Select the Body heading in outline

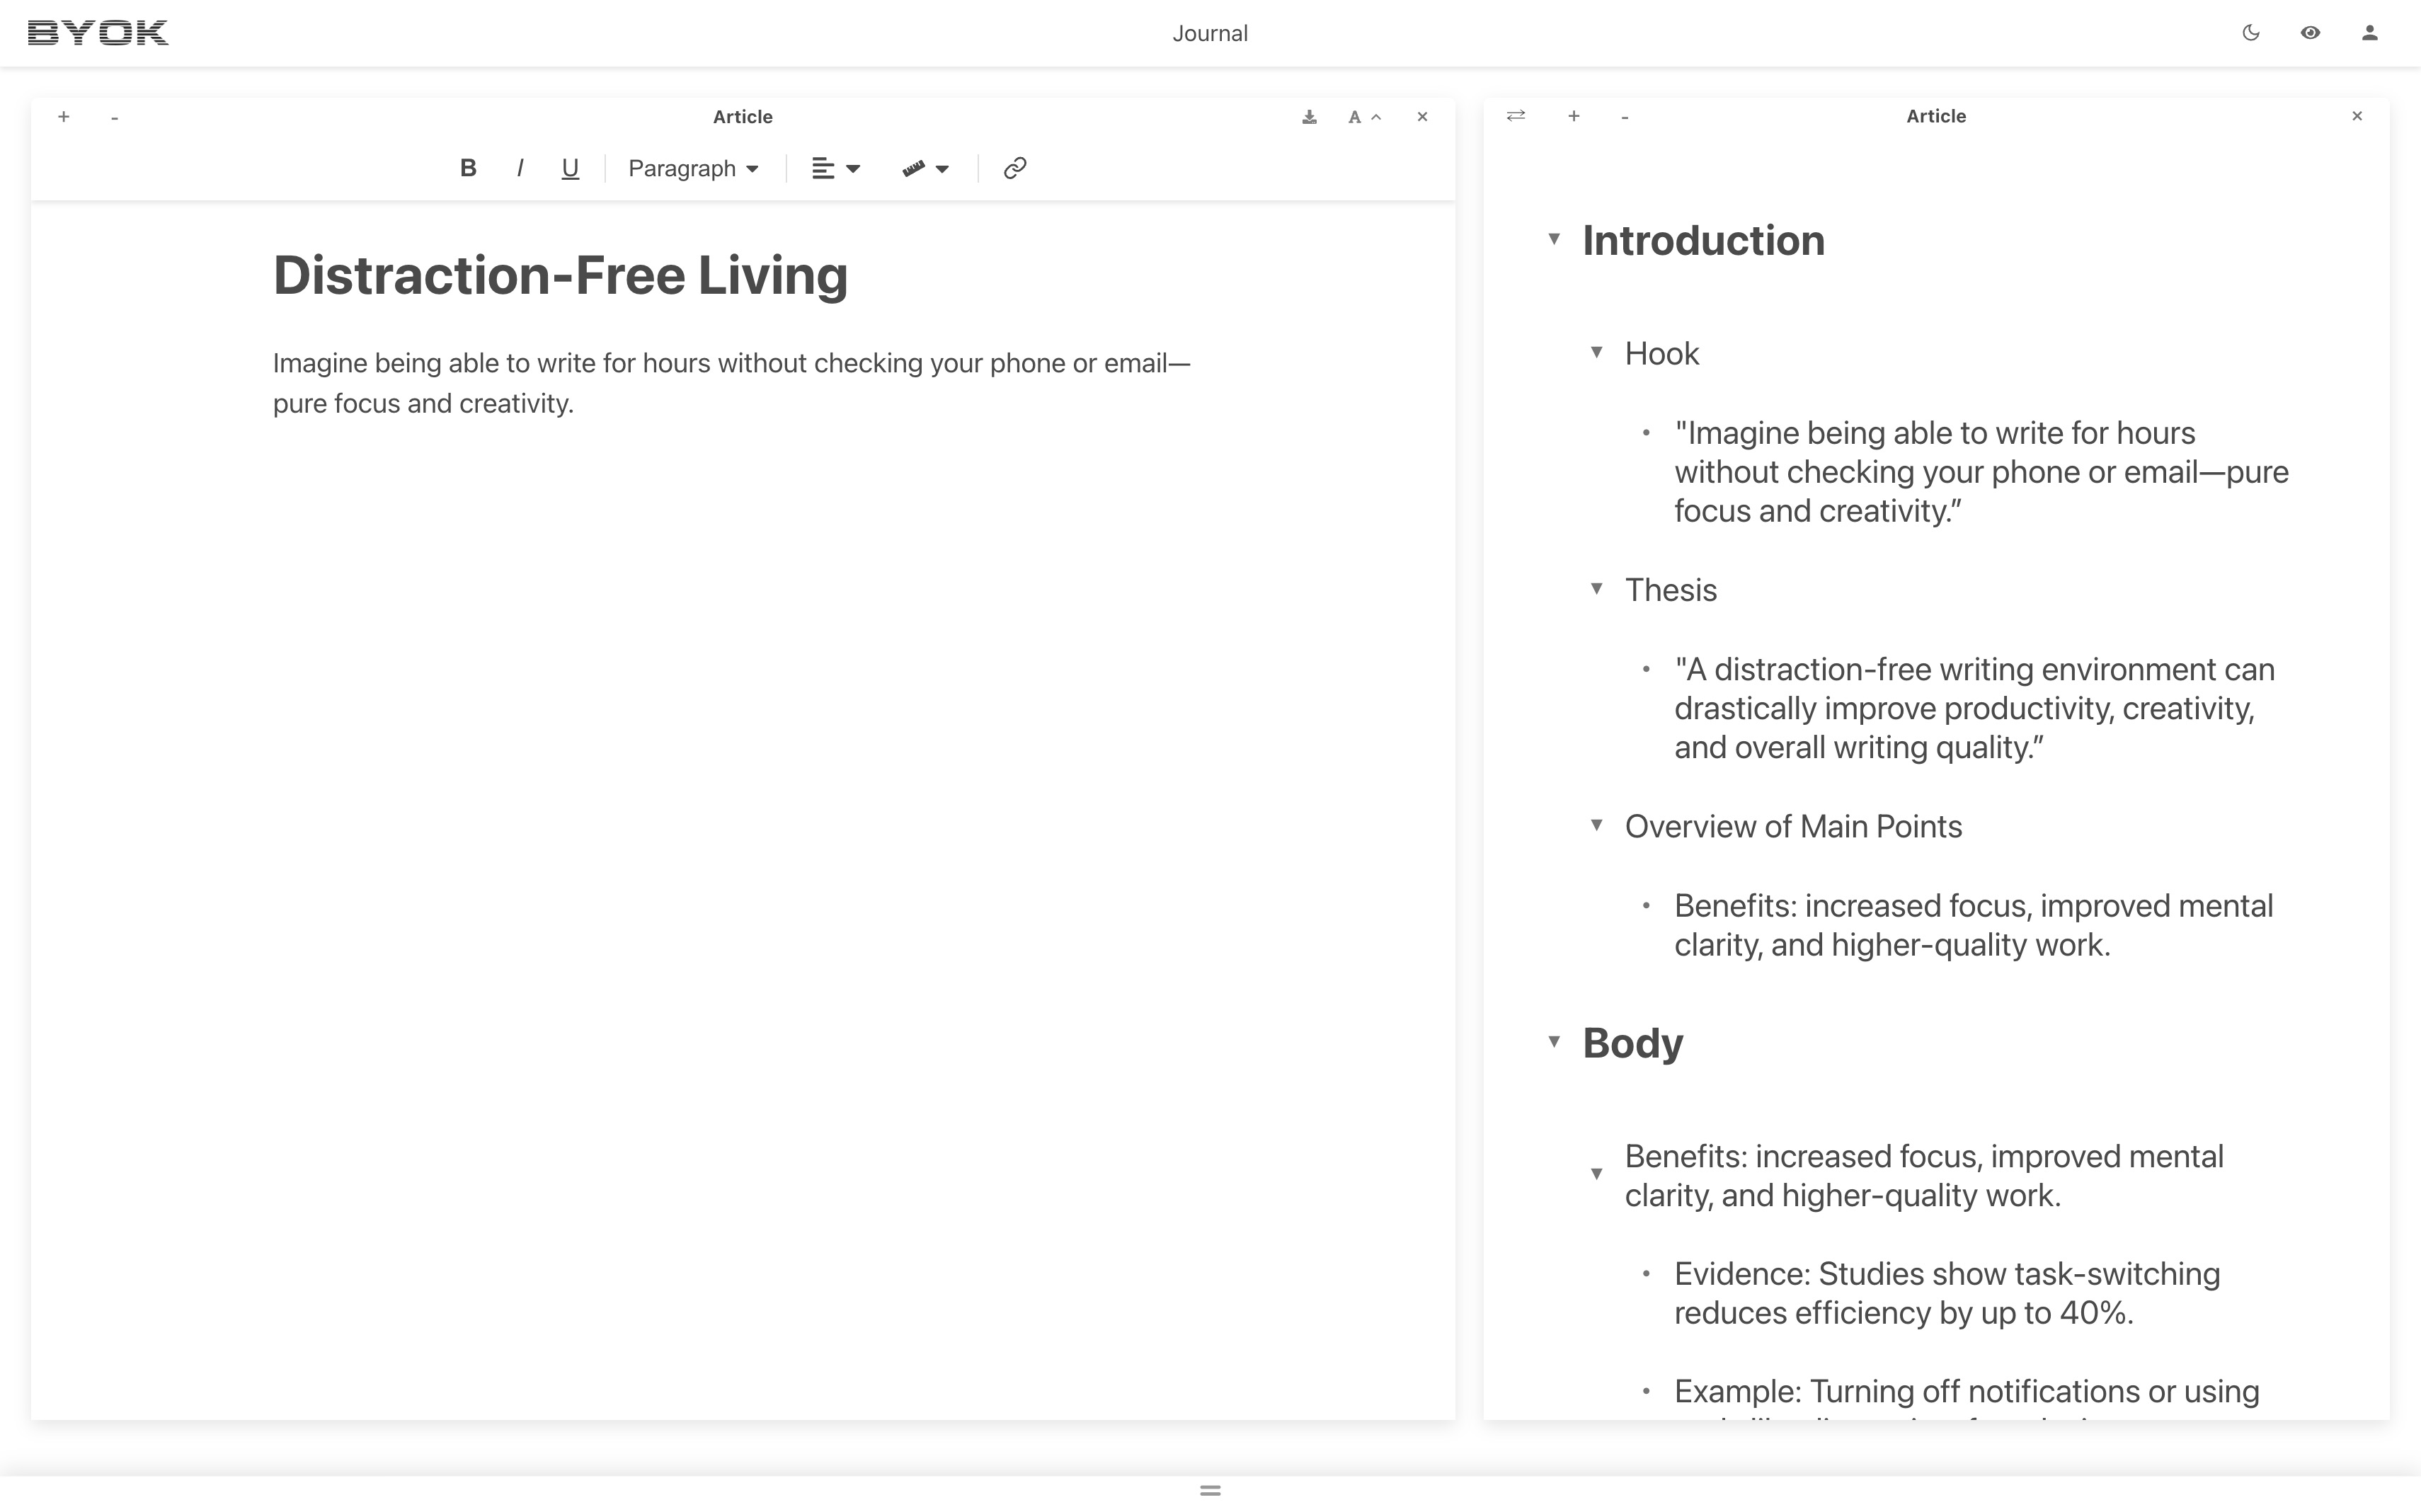(x=1632, y=1044)
